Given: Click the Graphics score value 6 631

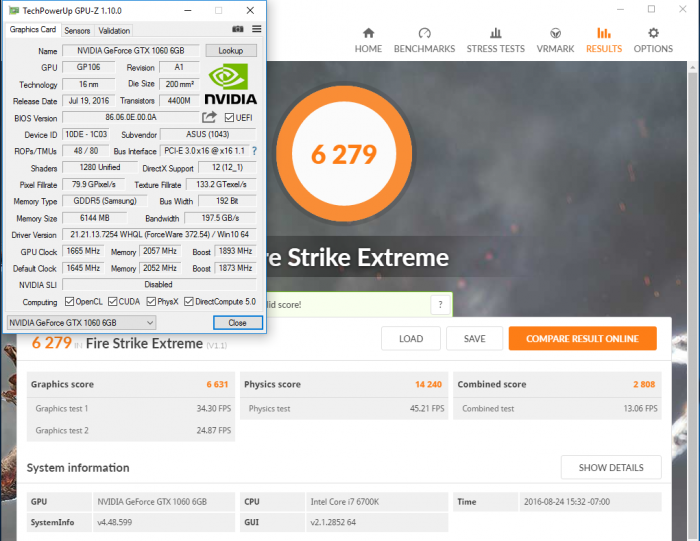Looking at the screenshot, I should click(217, 384).
